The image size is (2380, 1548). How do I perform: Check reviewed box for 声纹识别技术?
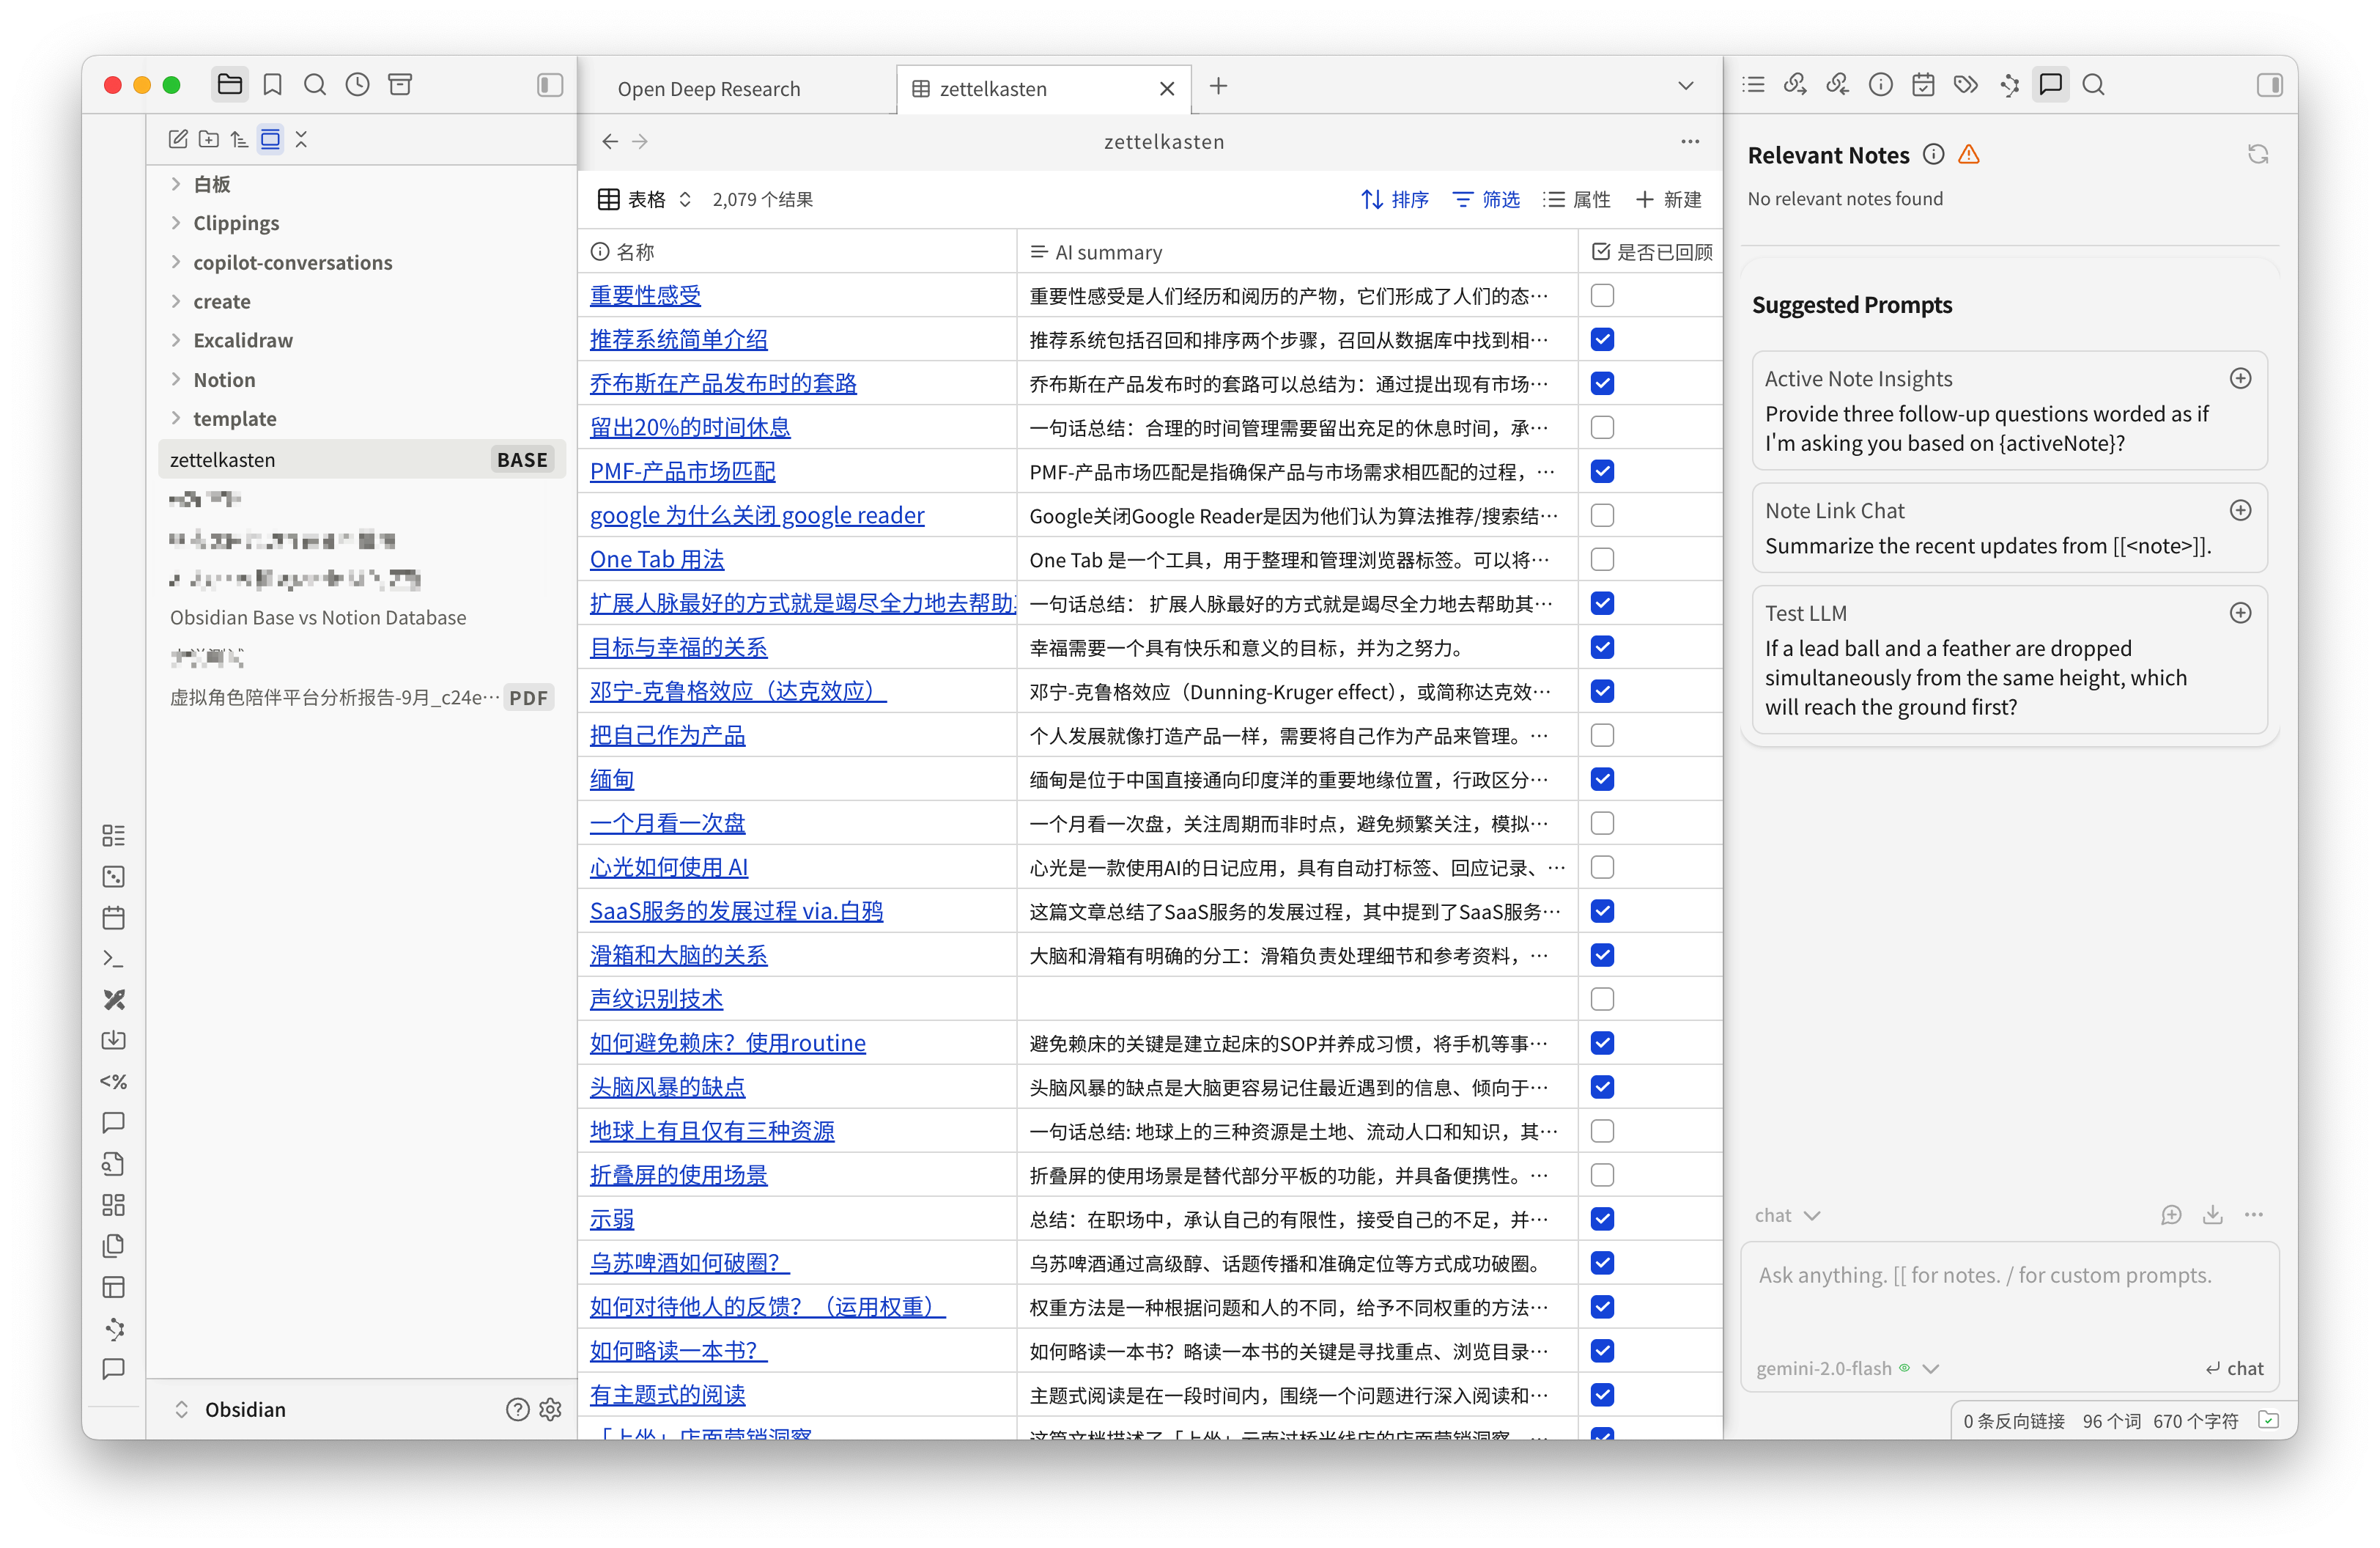pyautogui.click(x=1602, y=999)
